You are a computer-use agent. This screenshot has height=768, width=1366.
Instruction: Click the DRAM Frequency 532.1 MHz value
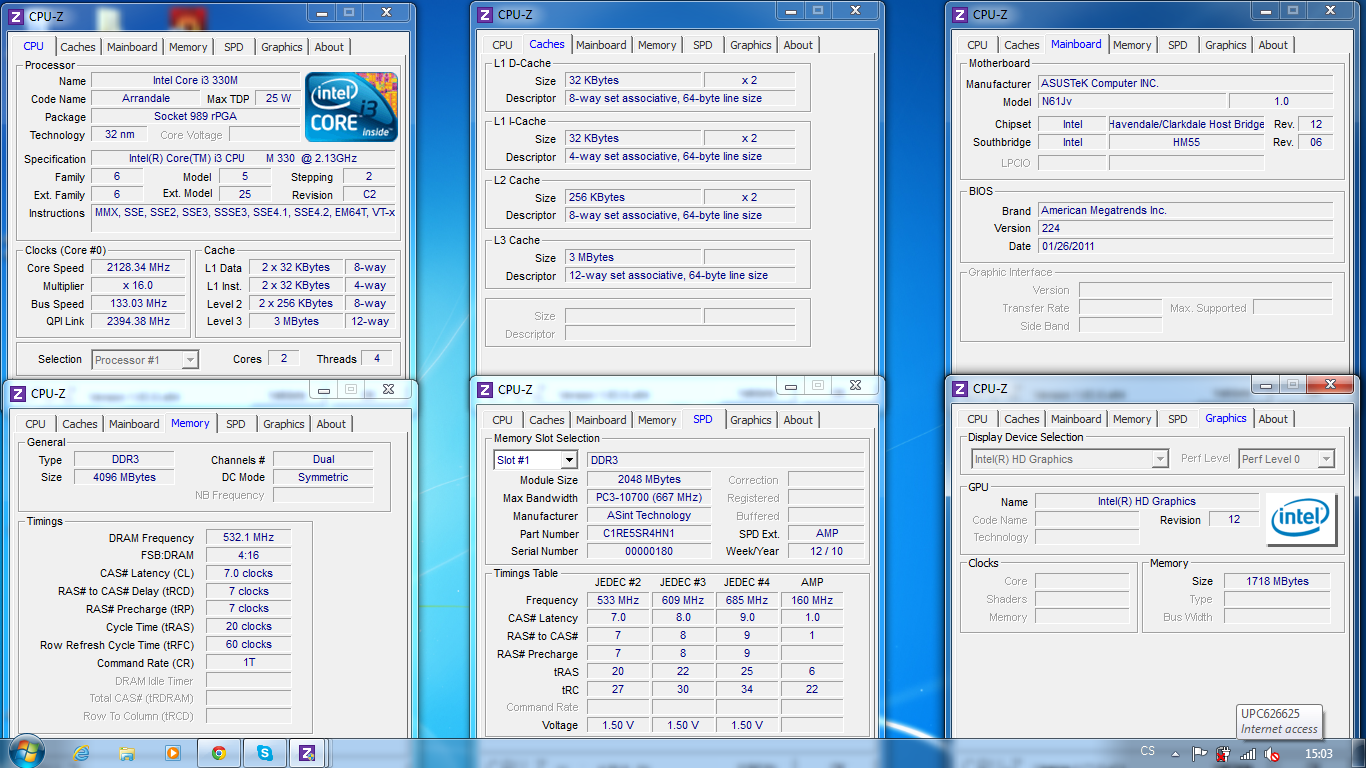tap(248, 537)
